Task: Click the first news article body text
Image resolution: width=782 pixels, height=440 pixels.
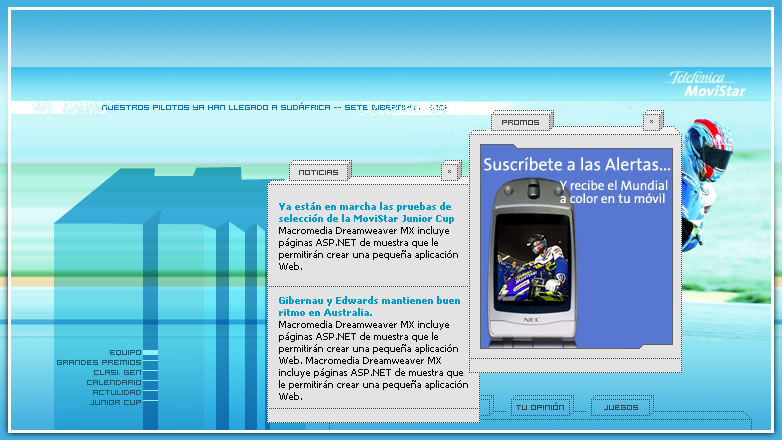Action: [368, 248]
